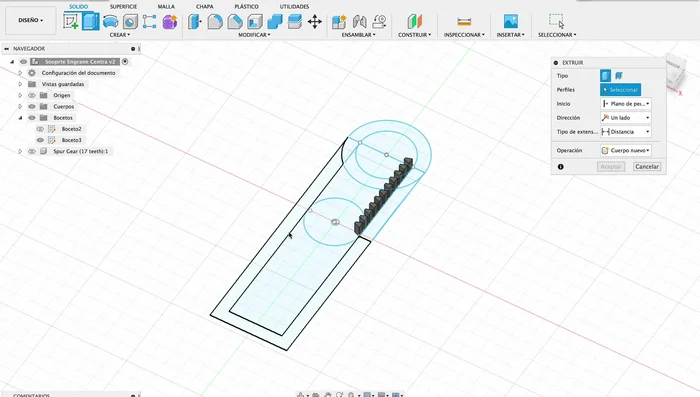Image resolution: width=700 pixels, height=397 pixels.
Task: Open the Tipo de extensión dropdown
Action: tap(626, 132)
